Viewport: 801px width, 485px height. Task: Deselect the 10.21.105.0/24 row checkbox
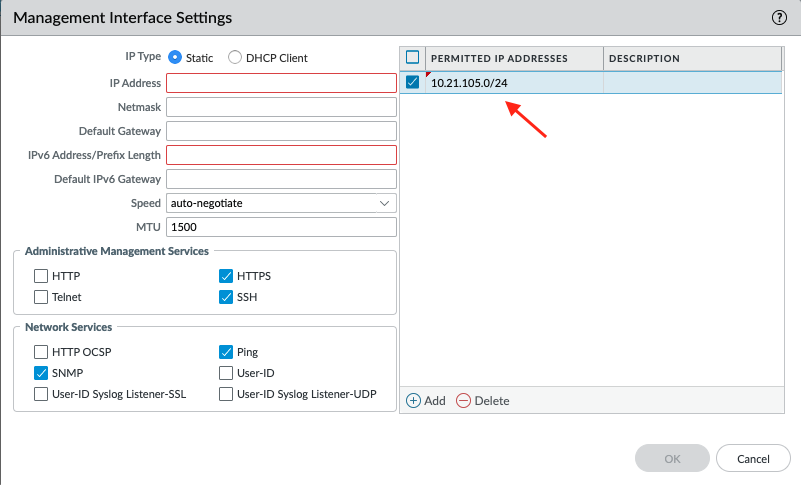click(x=413, y=83)
